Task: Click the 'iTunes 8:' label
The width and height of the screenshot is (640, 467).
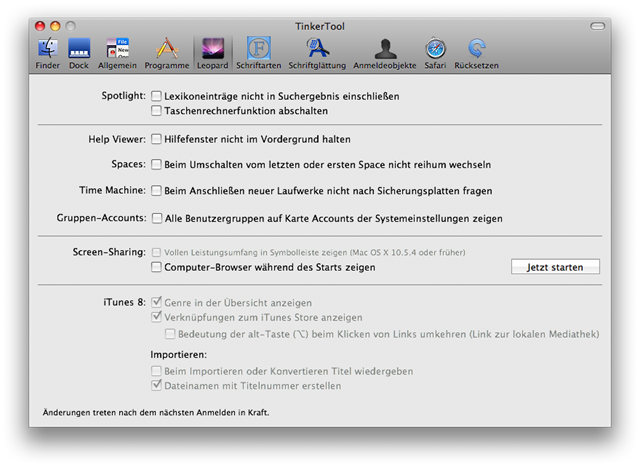Action: click(124, 302)
